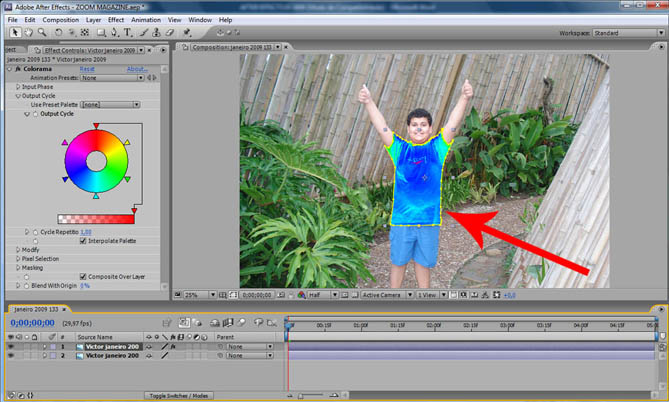
Task: Select the Eraser tool
Action: 171,32
